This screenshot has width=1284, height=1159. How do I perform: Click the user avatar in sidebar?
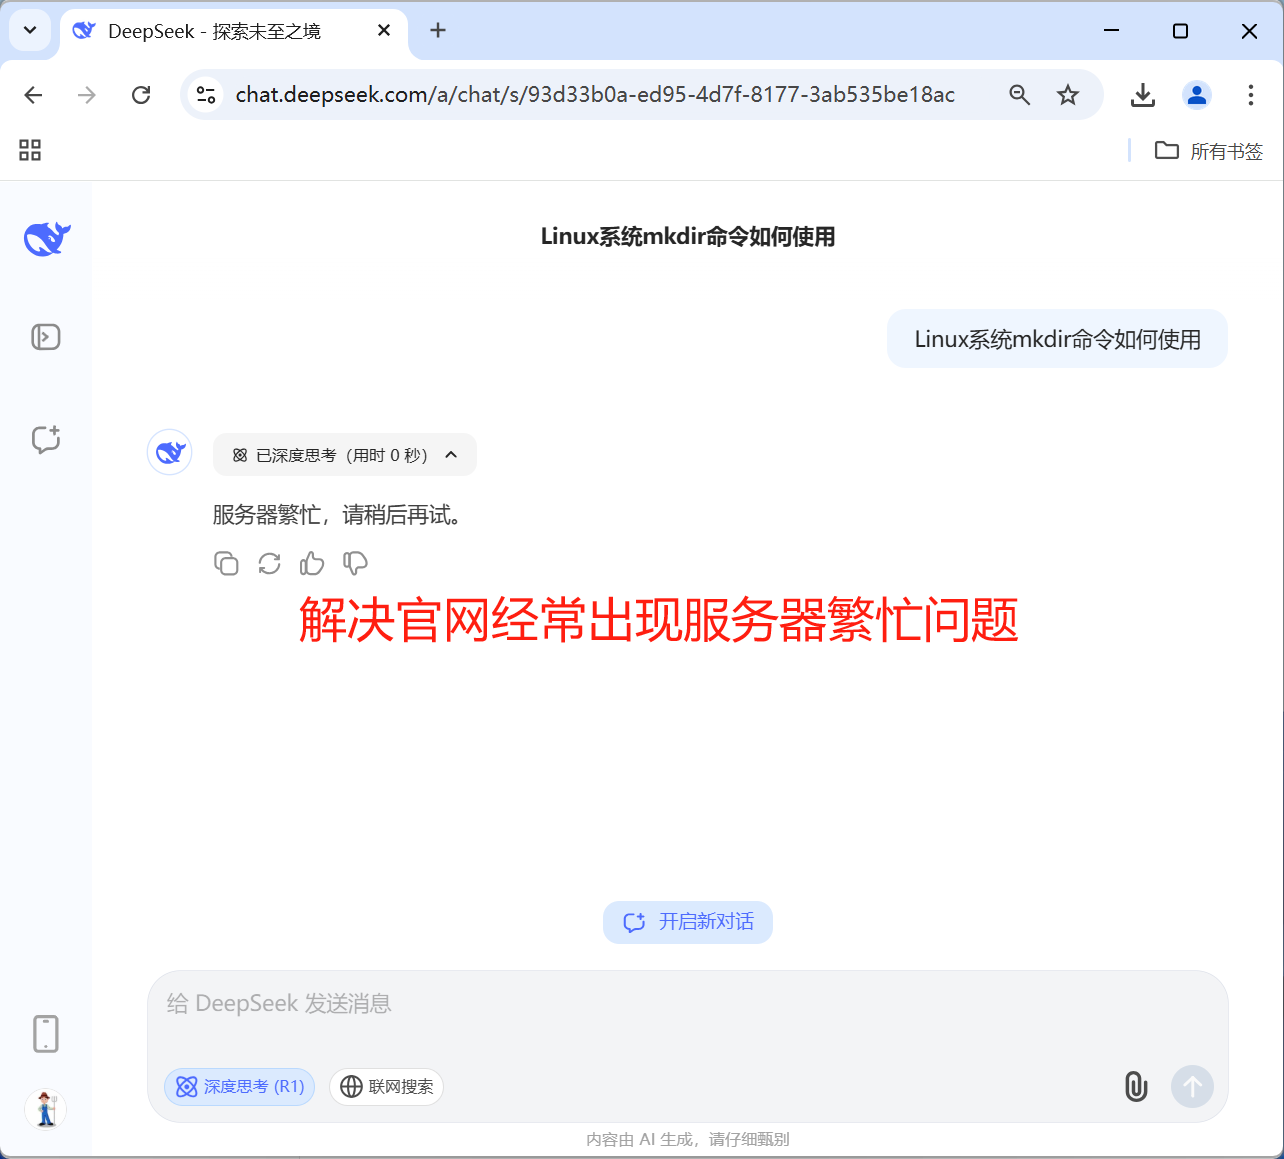[46, 1110]
